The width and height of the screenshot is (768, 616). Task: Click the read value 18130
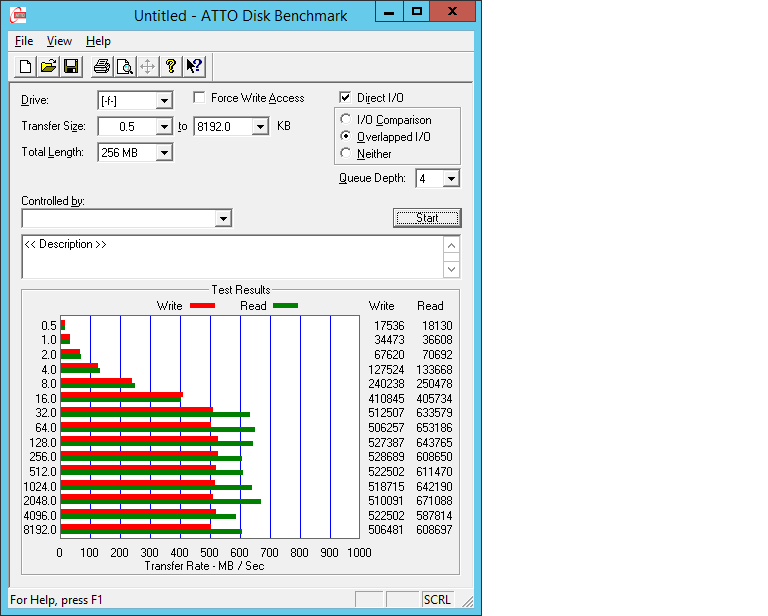437,326
